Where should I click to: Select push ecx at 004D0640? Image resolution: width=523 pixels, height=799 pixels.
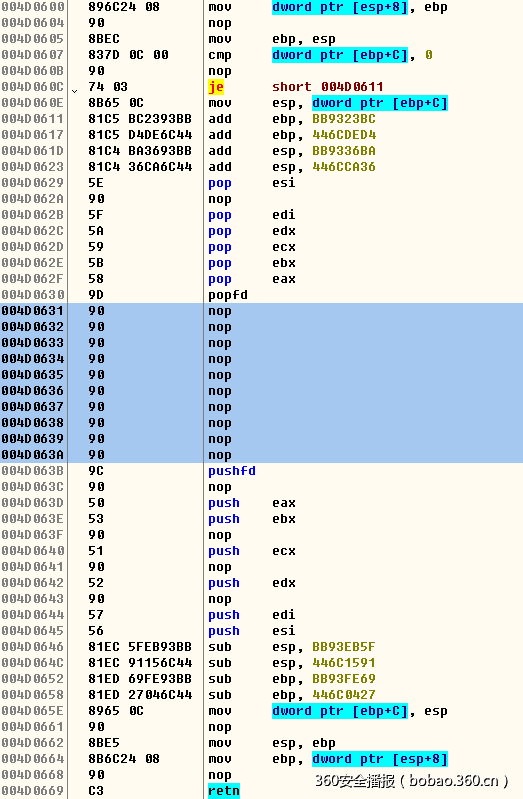pos(262,551)
